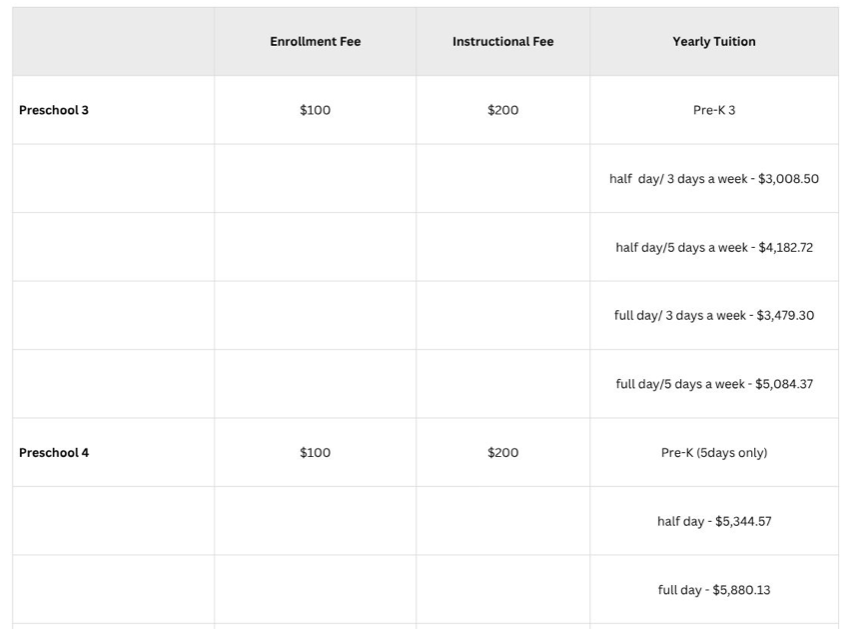
Task: Select the $200 instructional fee for Preschool 3
Action: pyautogui.click(x=503, y=110)
